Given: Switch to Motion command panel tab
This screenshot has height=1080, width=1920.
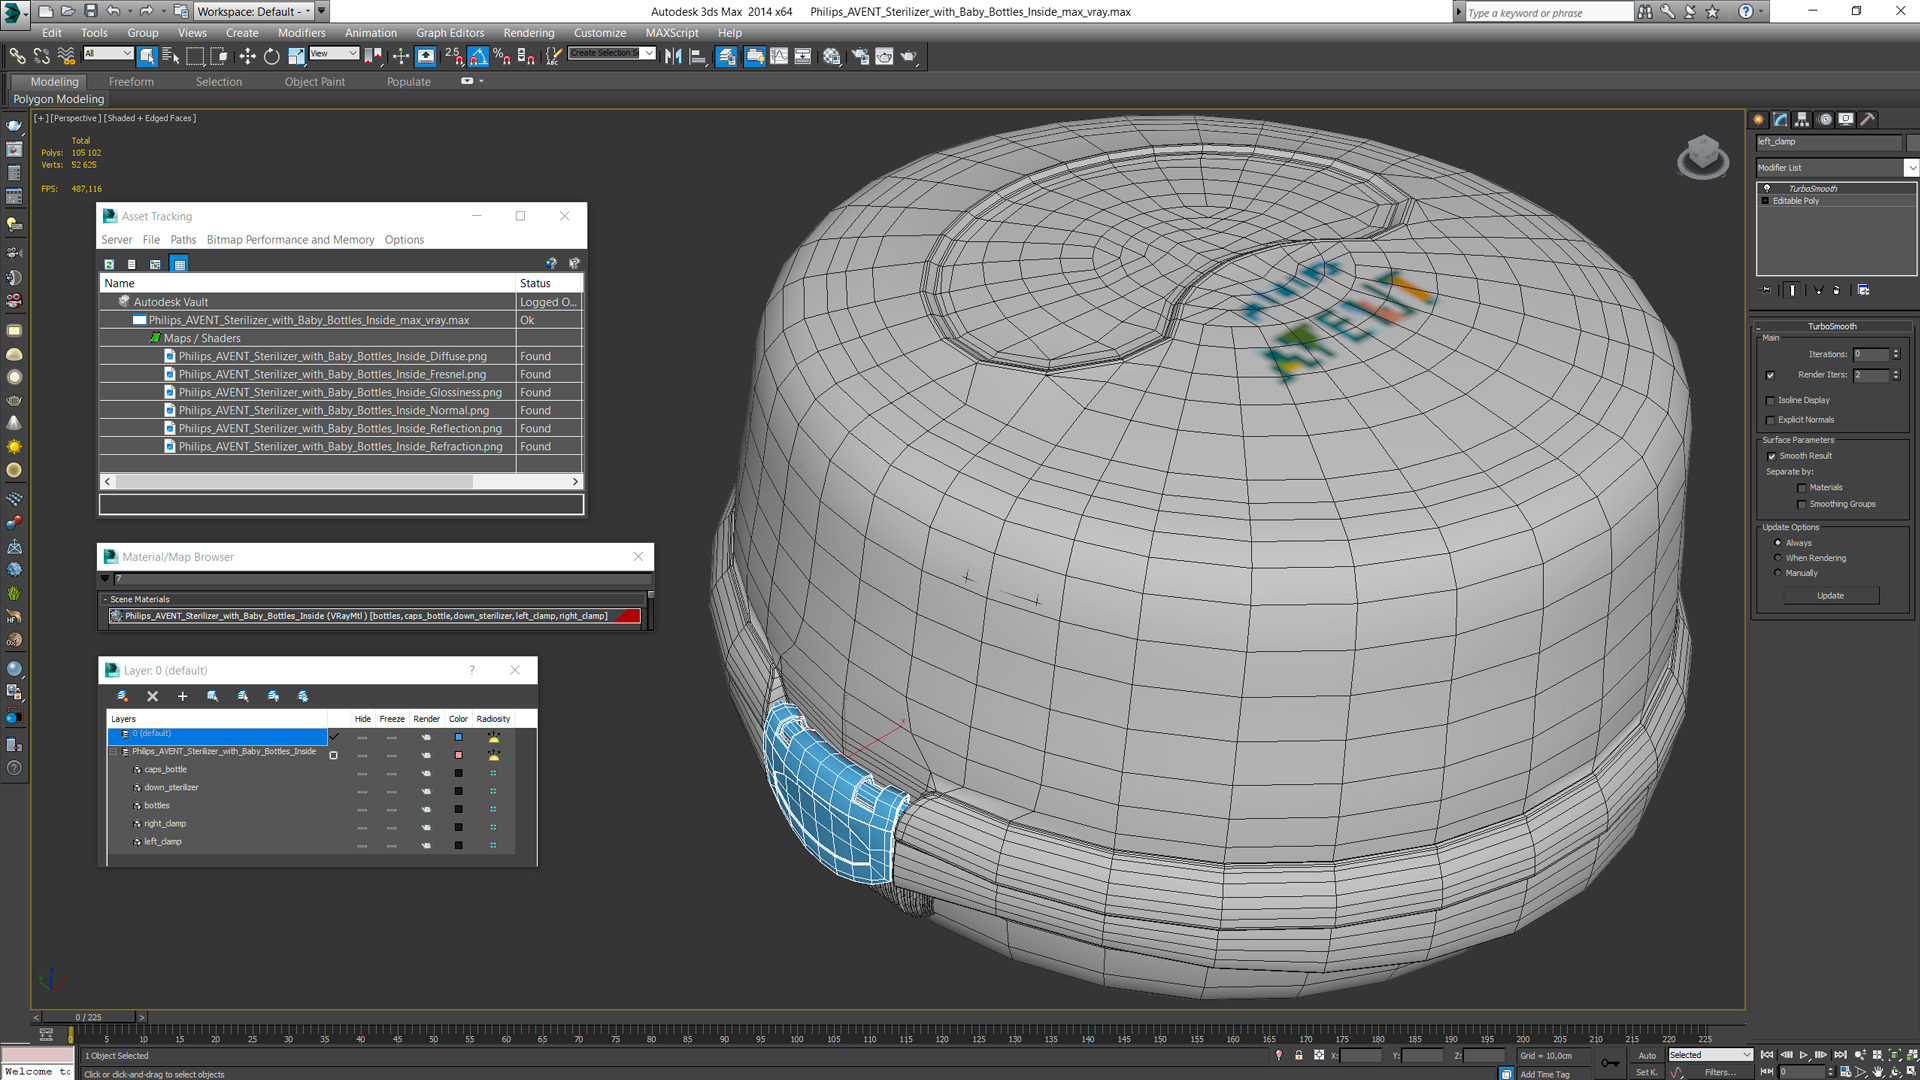Looking at the screenshot, I should tap(1825, 119).
